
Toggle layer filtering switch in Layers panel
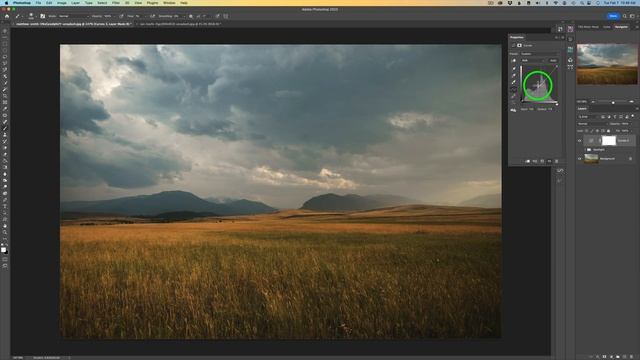click(633, 116)
